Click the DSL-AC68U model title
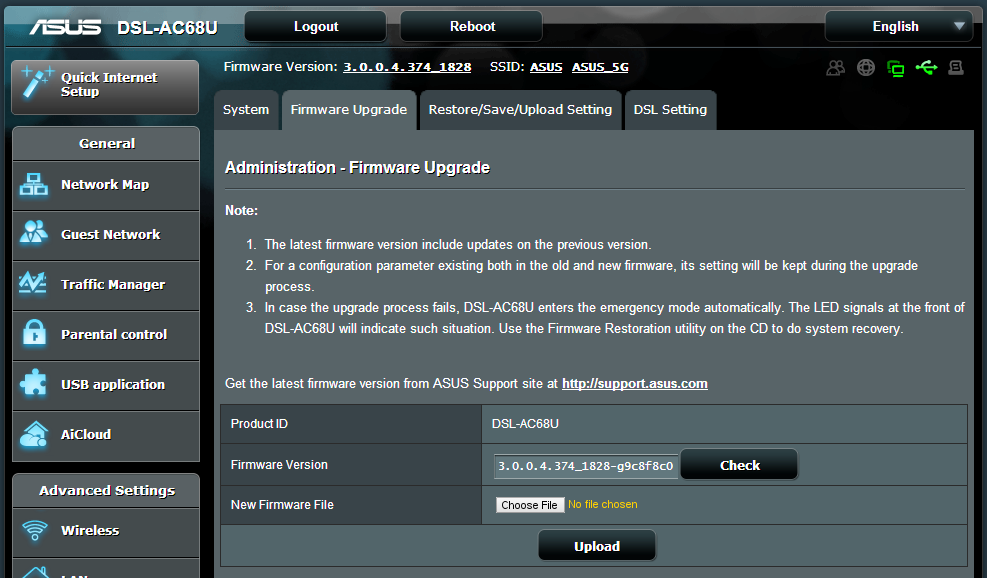 (x=167, y=28)
